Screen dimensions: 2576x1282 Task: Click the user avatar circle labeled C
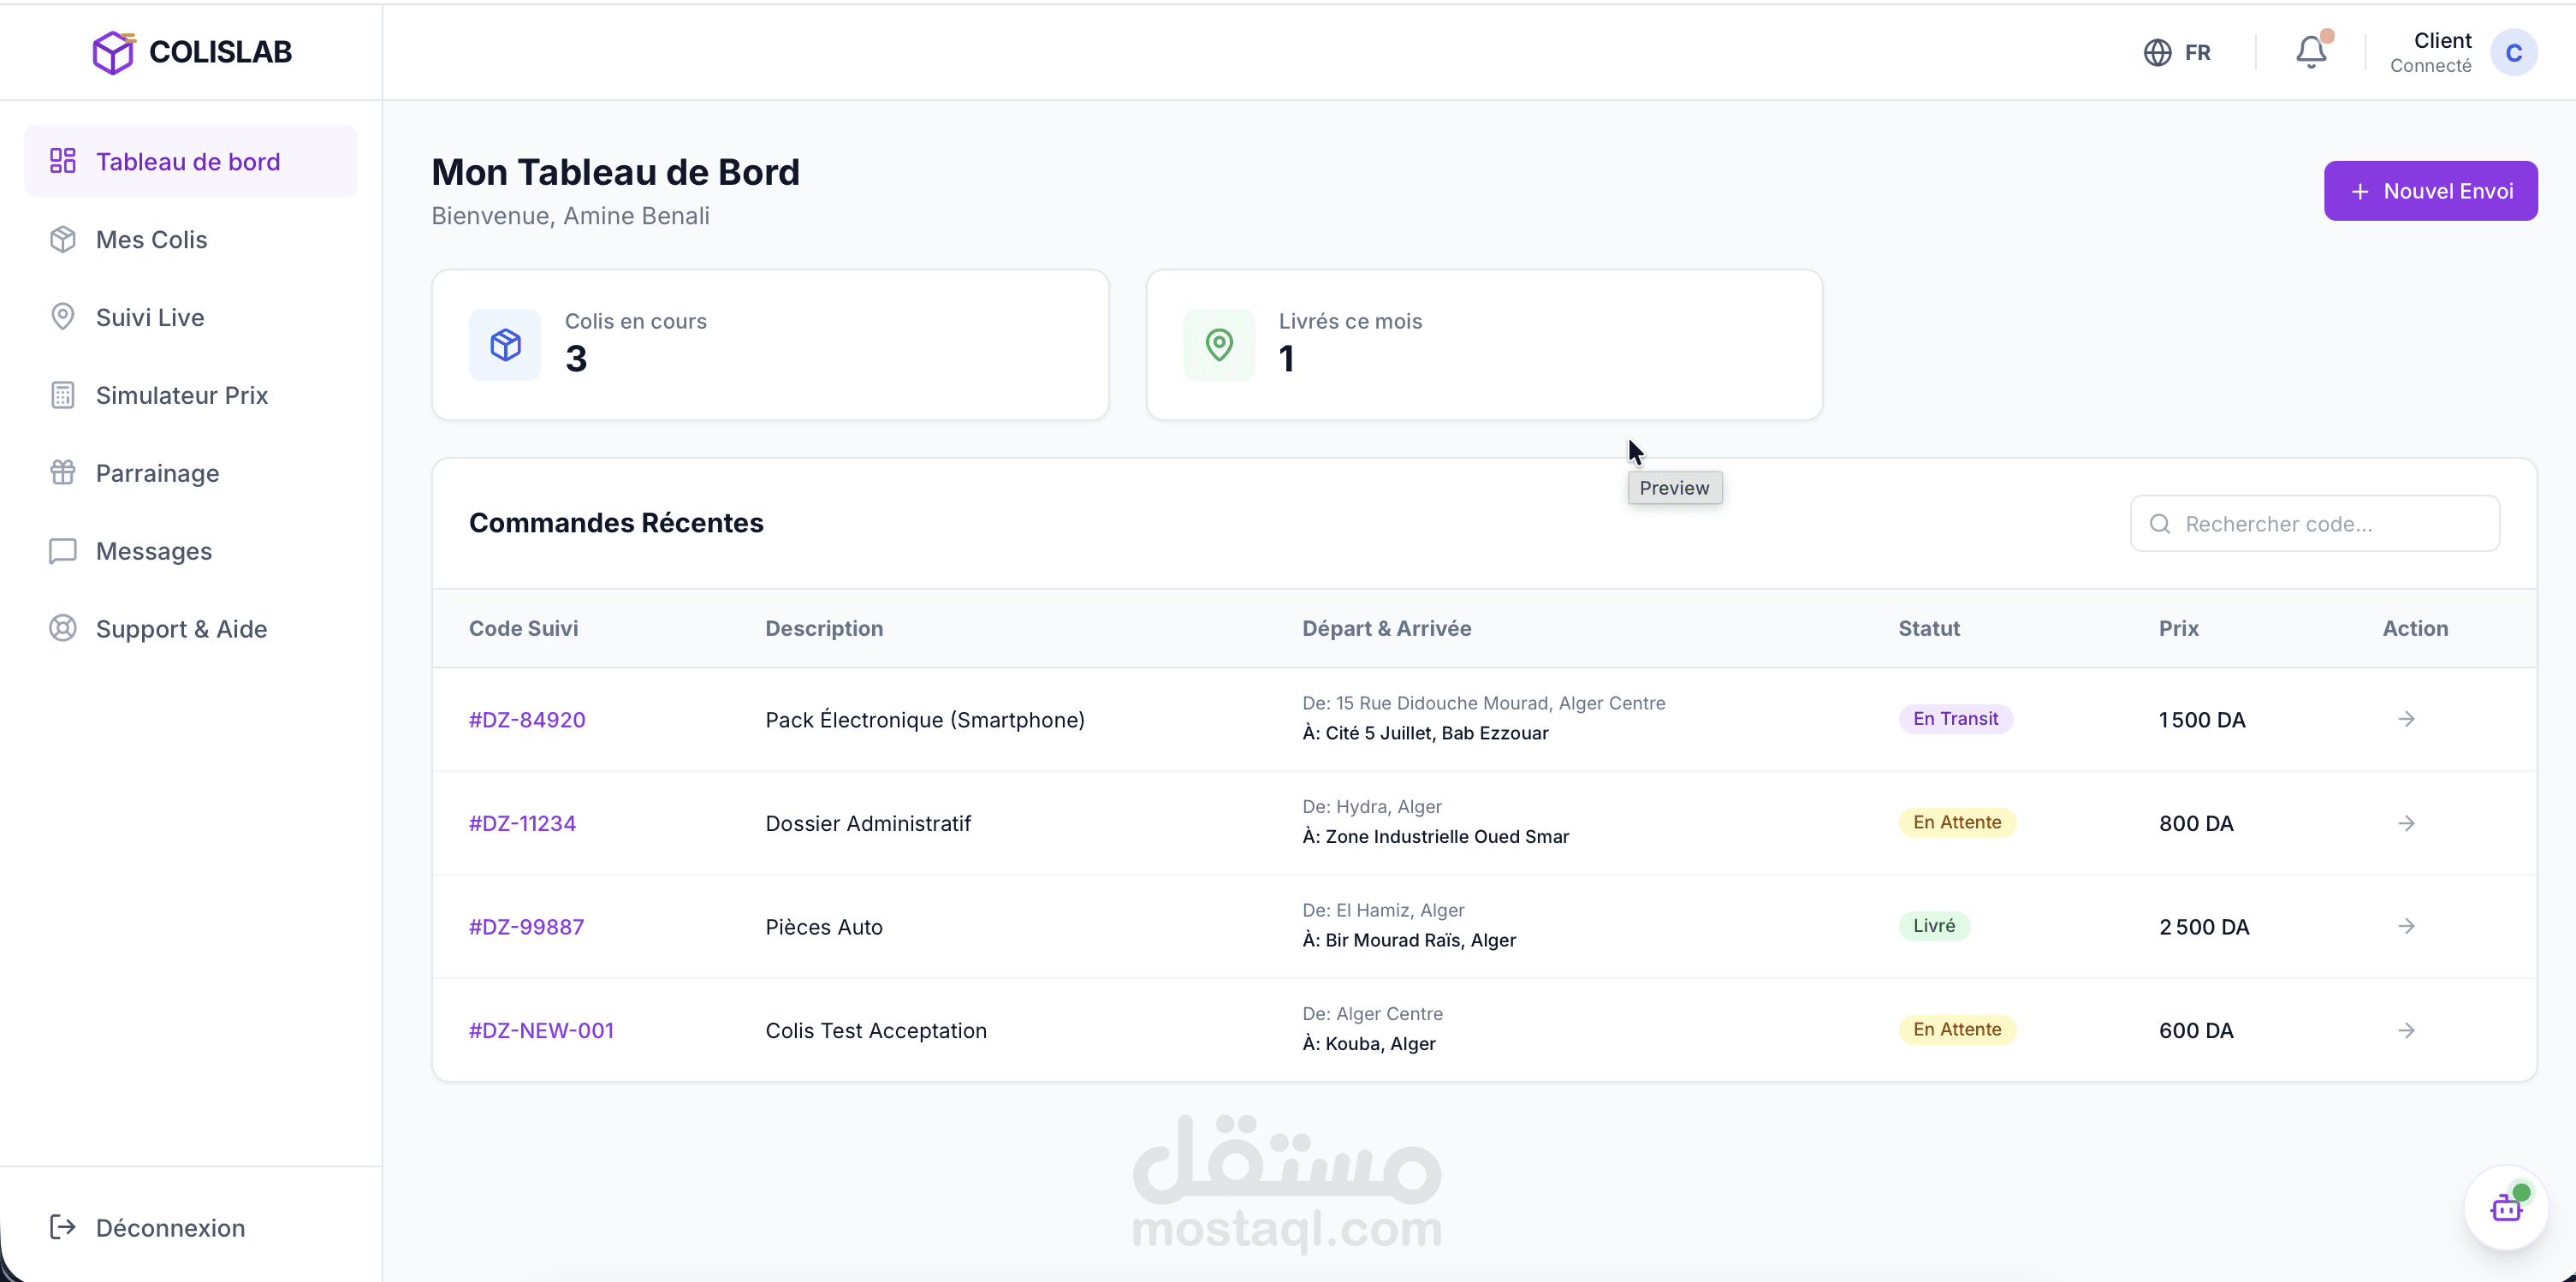pos(2513,52)
